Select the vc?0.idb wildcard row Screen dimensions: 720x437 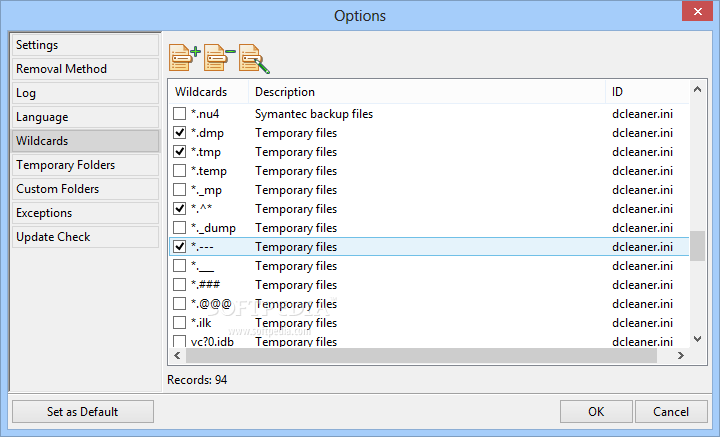point(429,342)
